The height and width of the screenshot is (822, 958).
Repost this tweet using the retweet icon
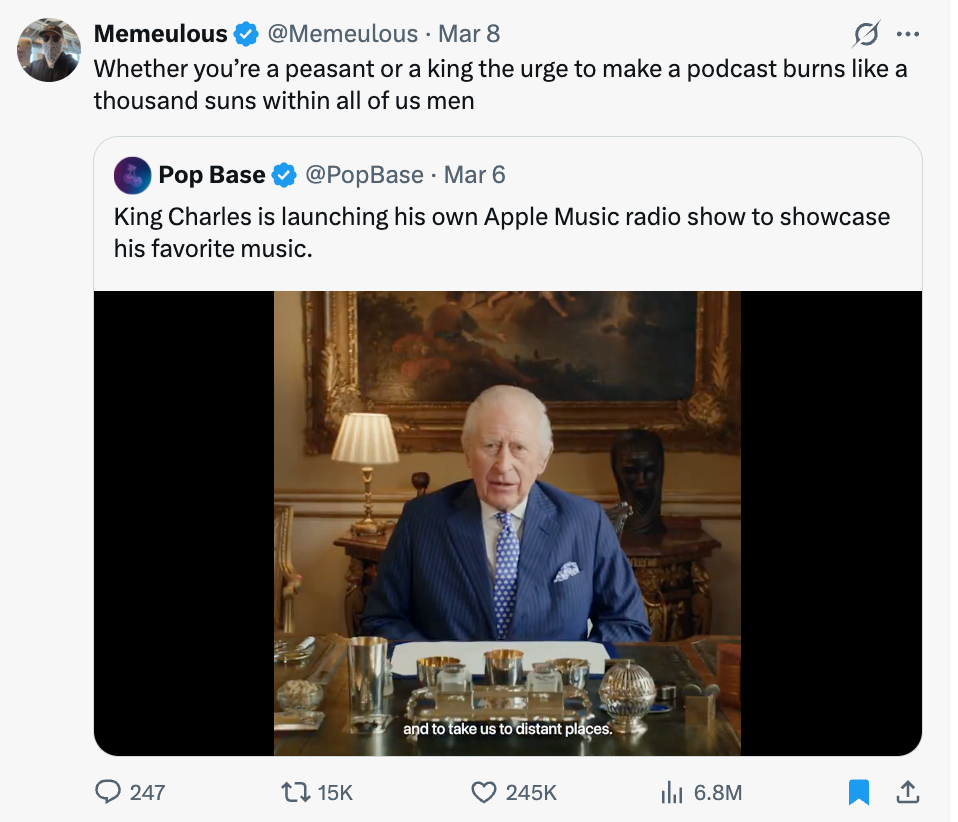[x=295, y=792]
